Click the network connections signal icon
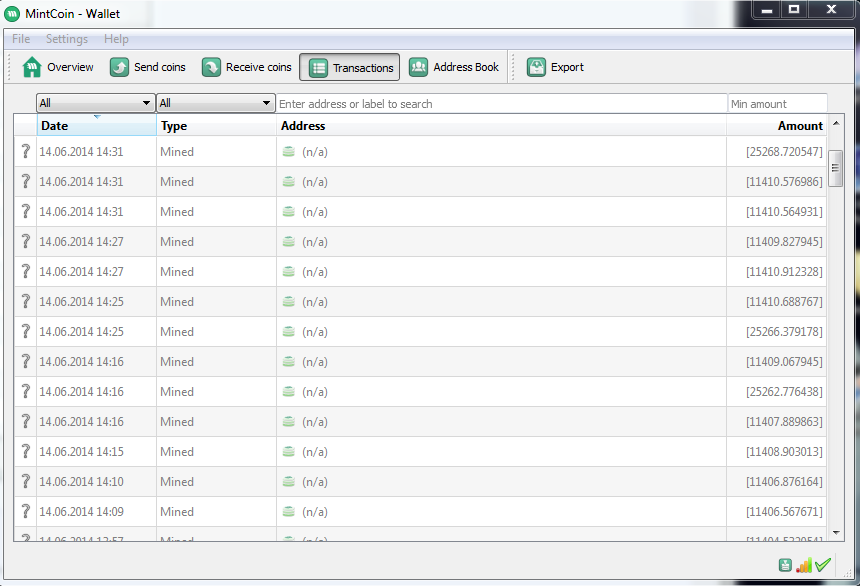Image resolution: width=860 pixels, height=586 pixels. 804,565
